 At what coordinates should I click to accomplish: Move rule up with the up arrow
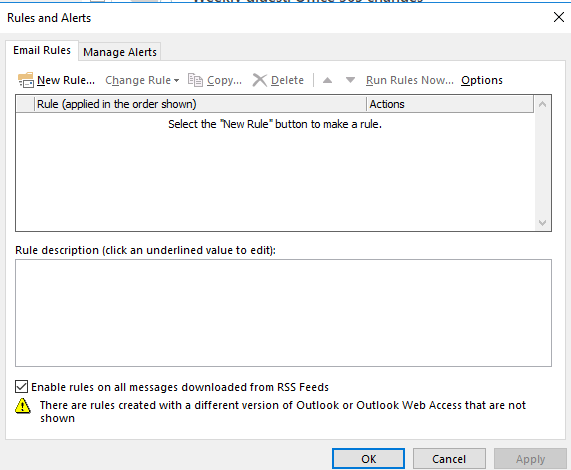327,80
